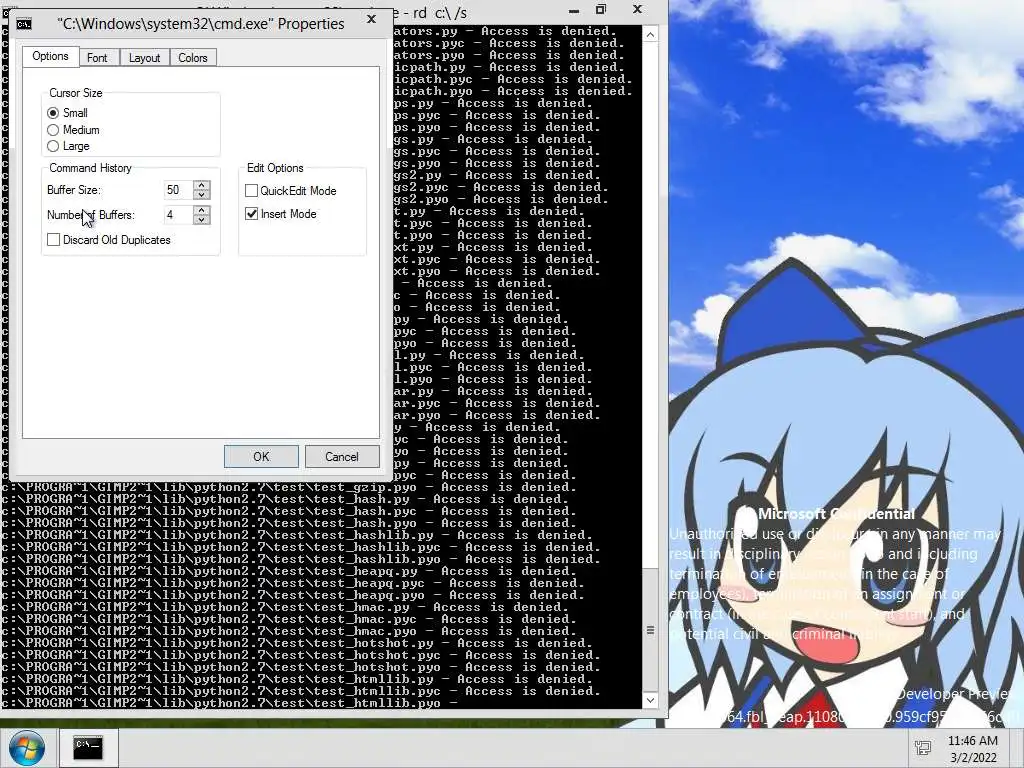Image resolution: width=1024 pixels, height=768 pixels.
Task: Minimize the cmd console window
Action: [x=574, y=10]
